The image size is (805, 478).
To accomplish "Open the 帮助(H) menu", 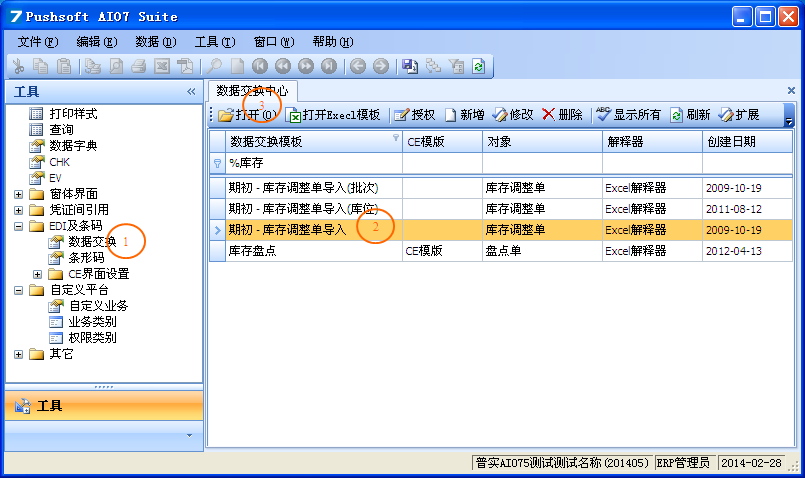I will (333, 42).
